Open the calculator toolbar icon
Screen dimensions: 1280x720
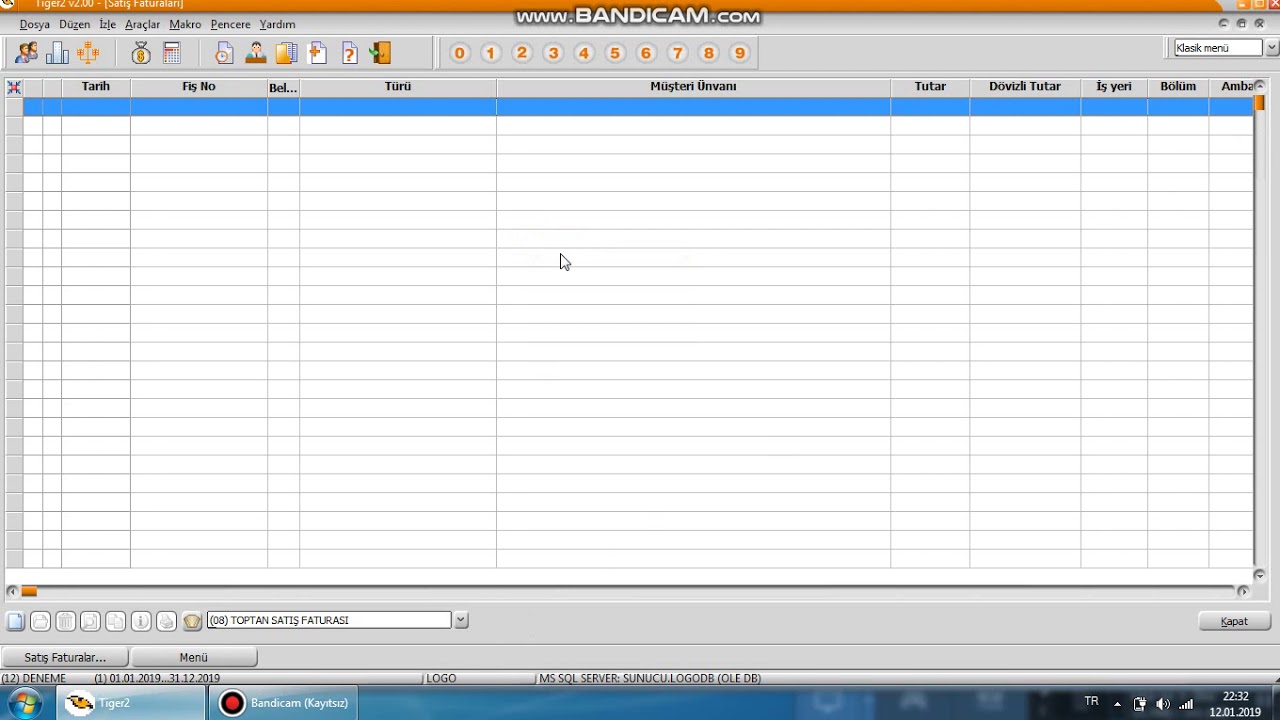tap(171, 53)
